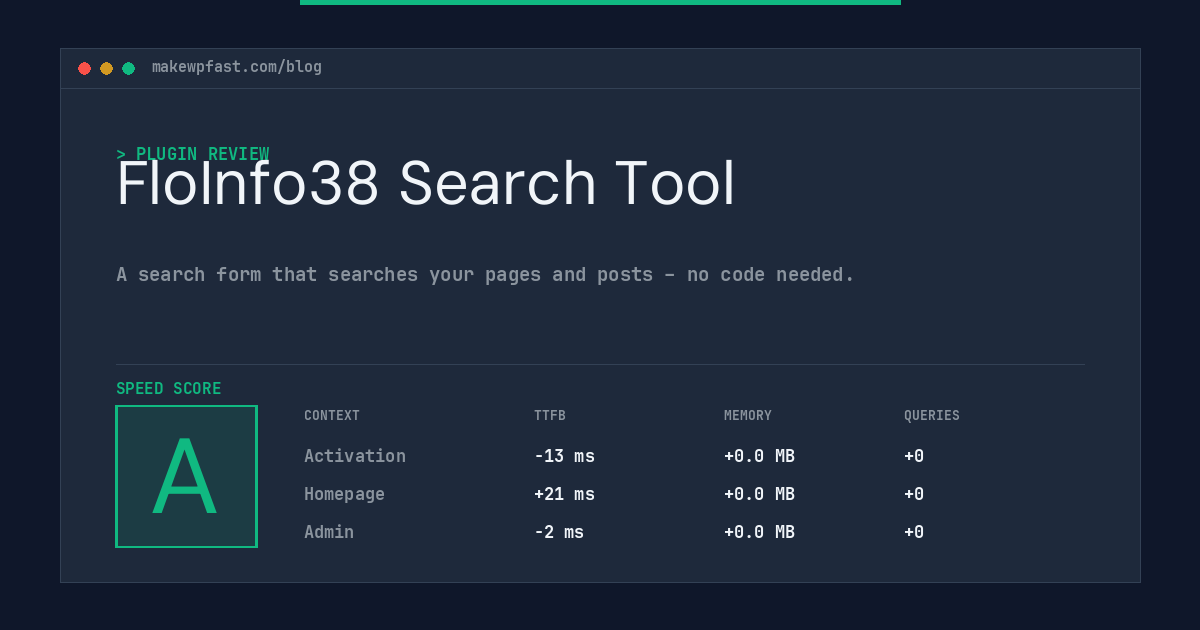Click the Activation row queries value
The height and width of the screenshot is (630, 1200).
point(914,456)
